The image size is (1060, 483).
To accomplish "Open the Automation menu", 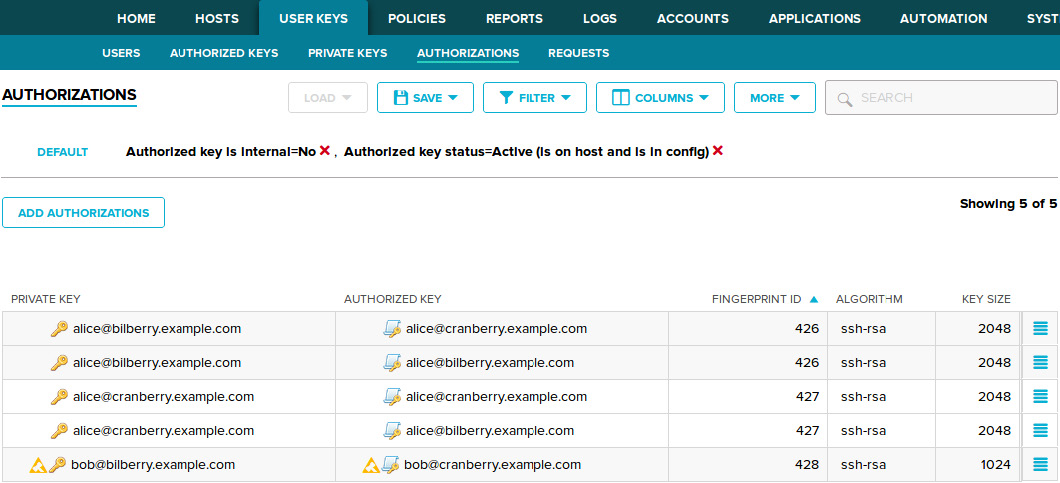I will (x=944, y=18).
